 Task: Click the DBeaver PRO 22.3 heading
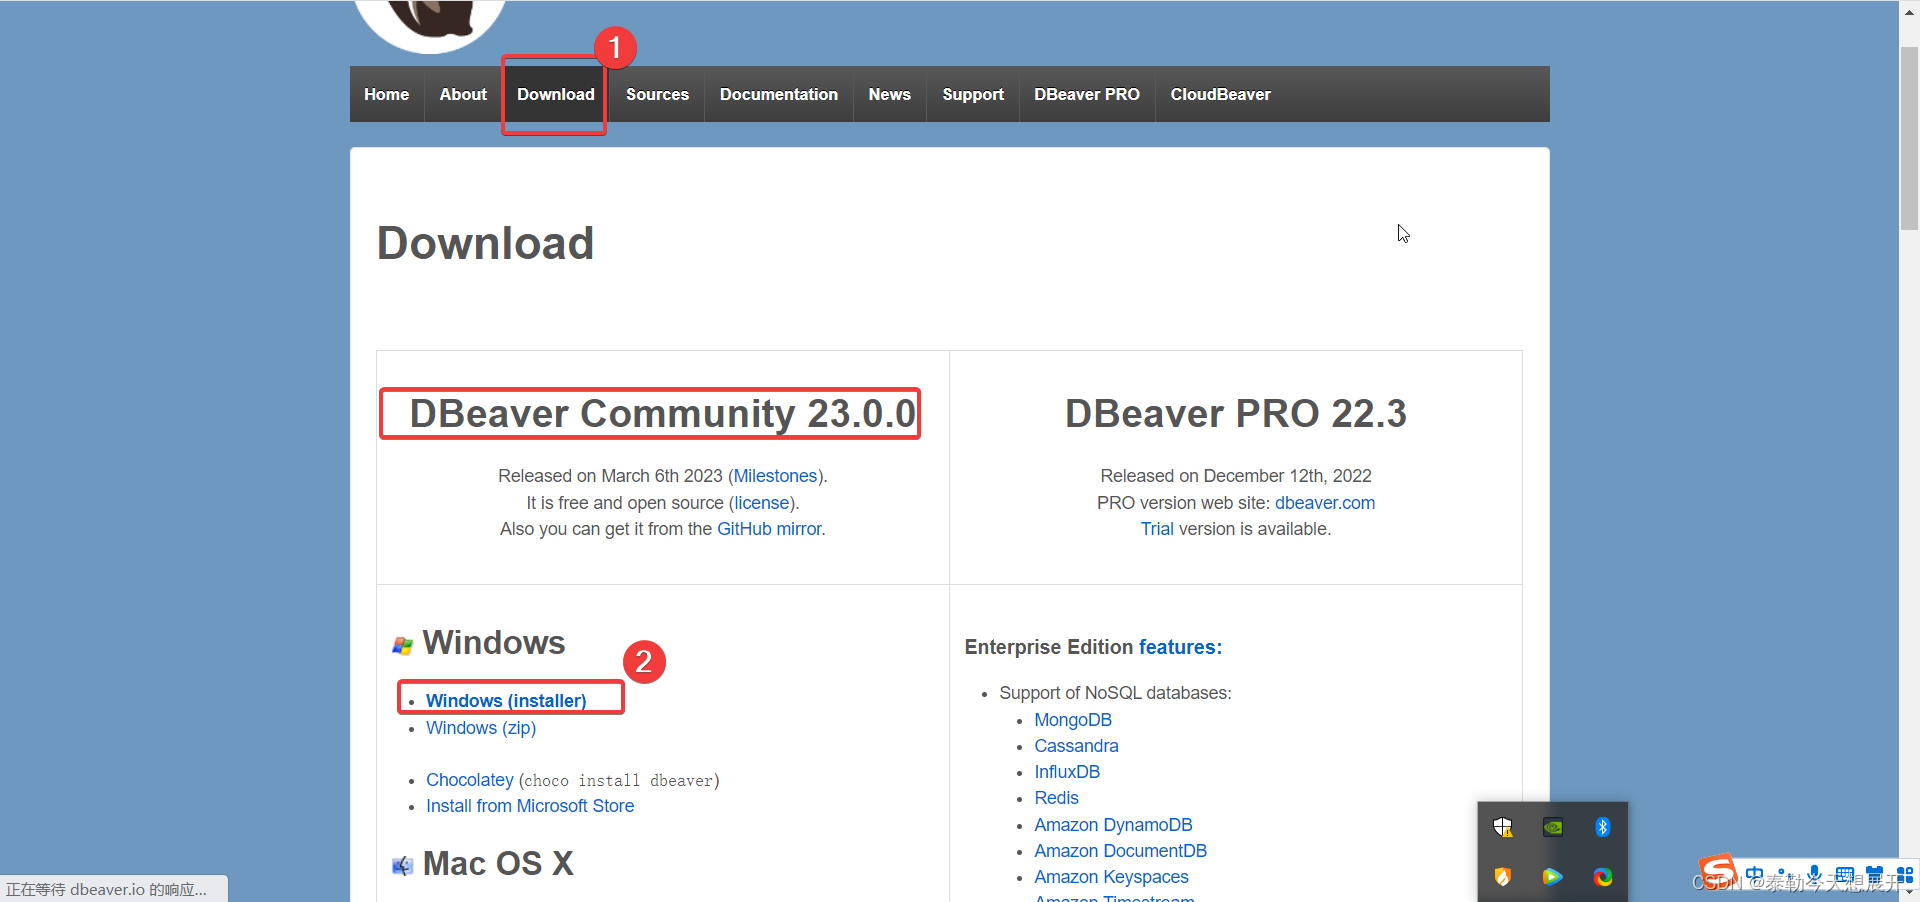(1235, 413)
